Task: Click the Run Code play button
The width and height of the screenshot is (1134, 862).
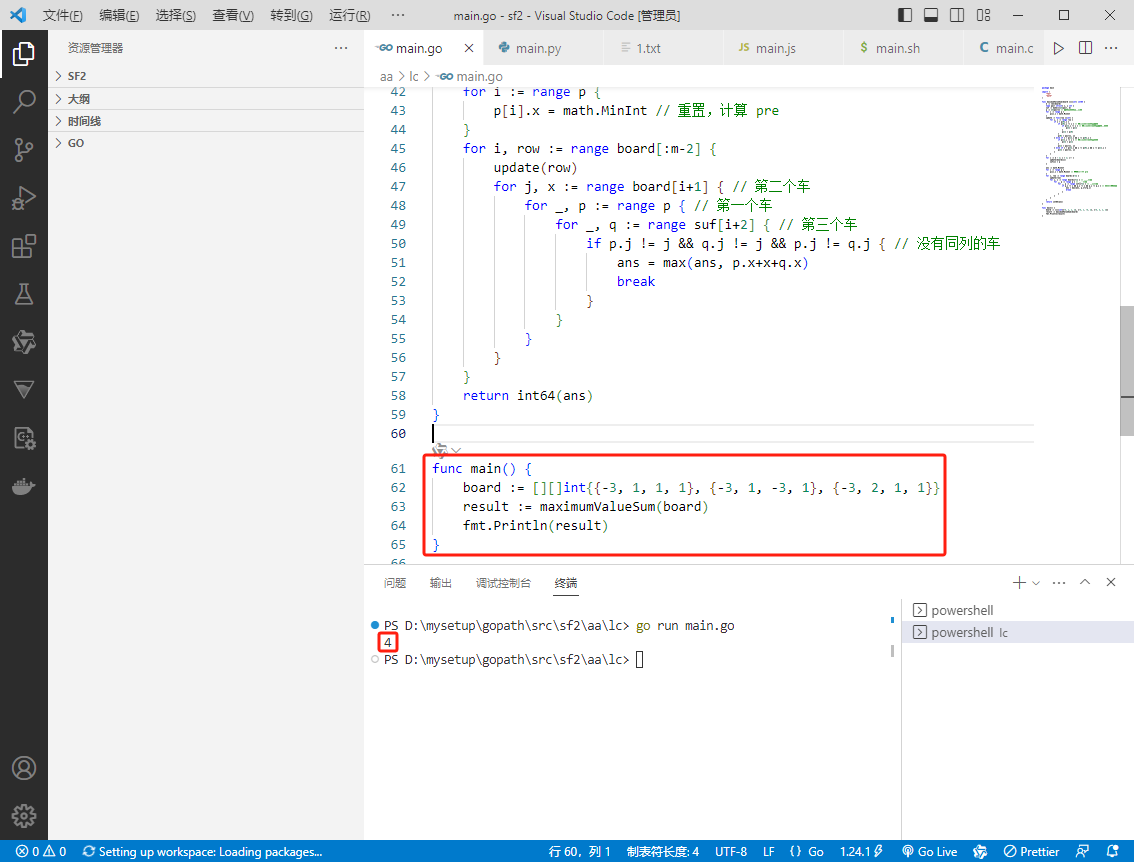Action: [1059, 48]
